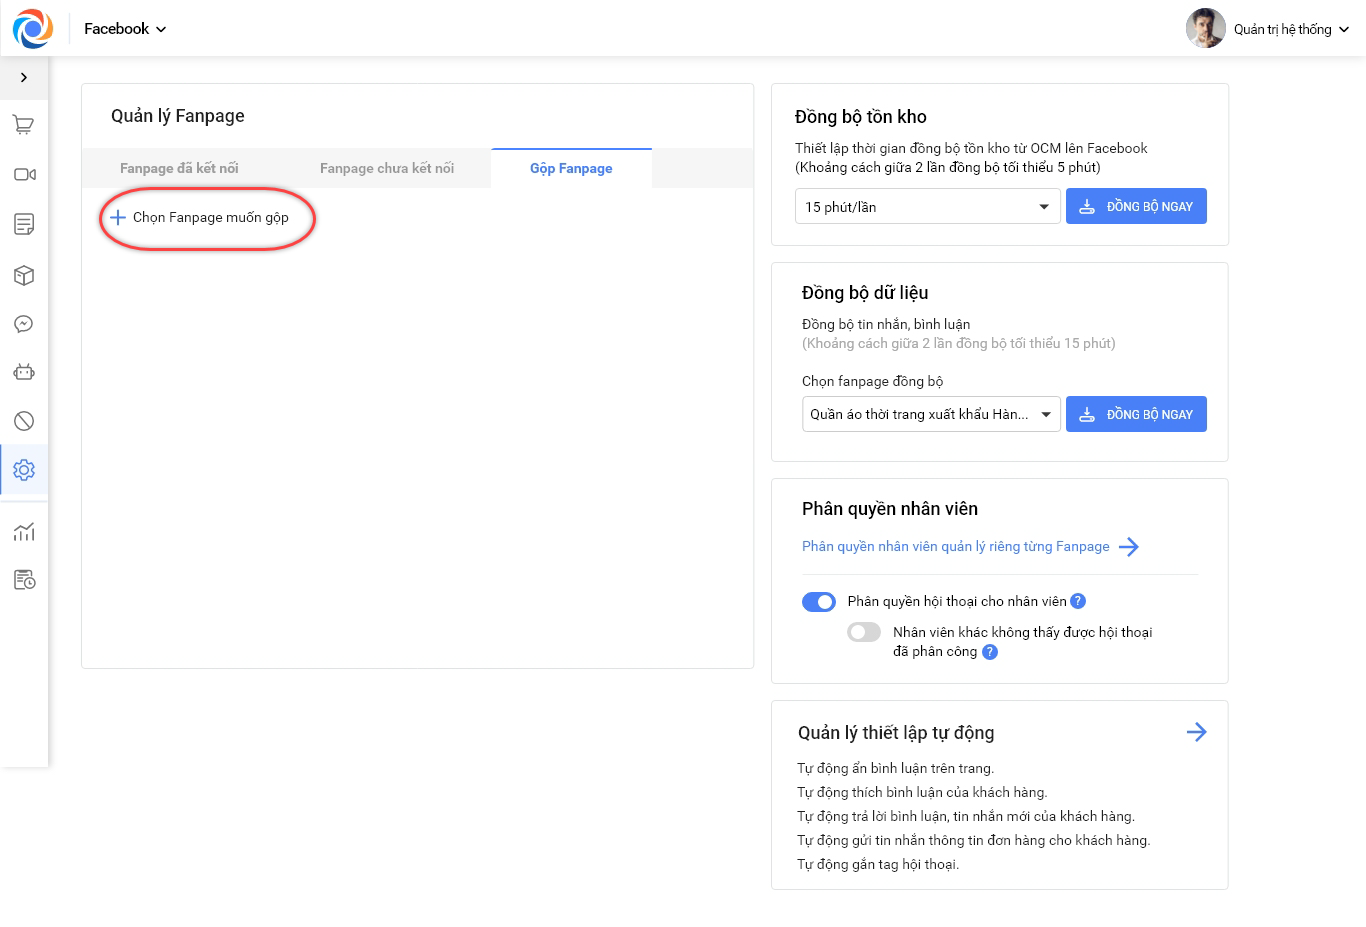This screenshot has width=1366, height=927.
Task: Click the settings gear sidebar icon
Action: pyautogui.click(x=24, y=470)
